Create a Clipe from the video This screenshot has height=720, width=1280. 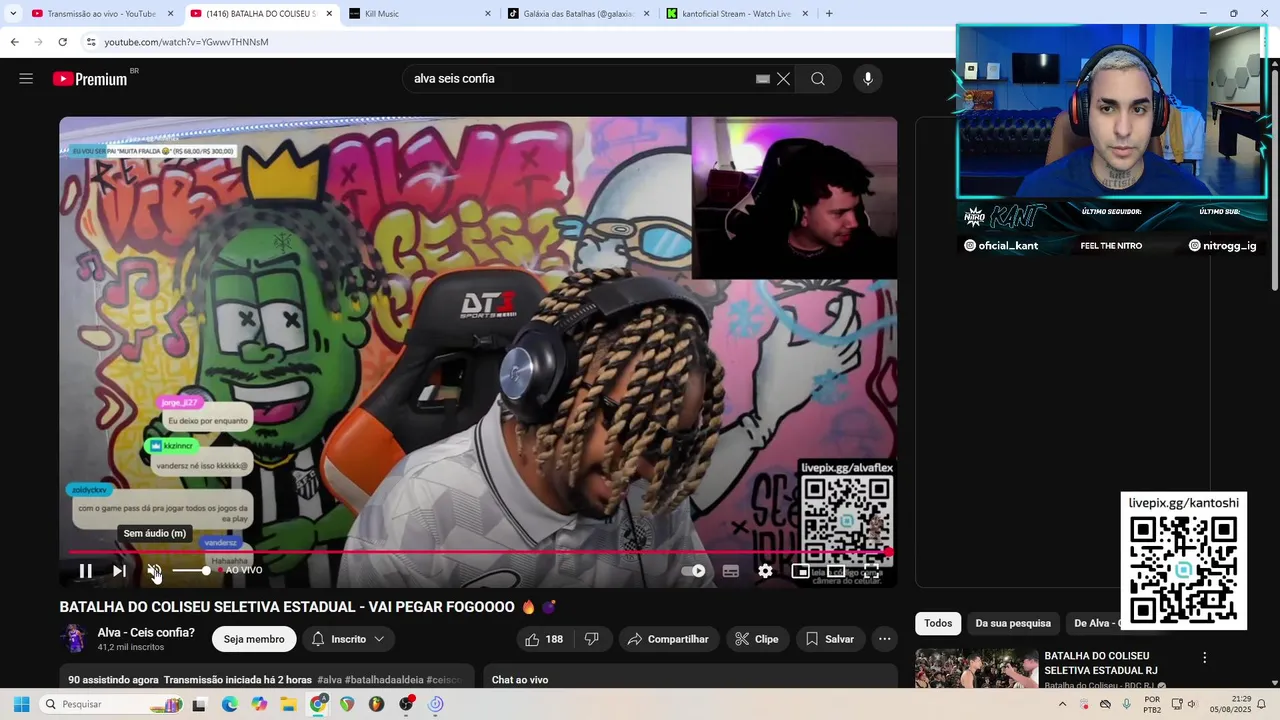(757, 639)
